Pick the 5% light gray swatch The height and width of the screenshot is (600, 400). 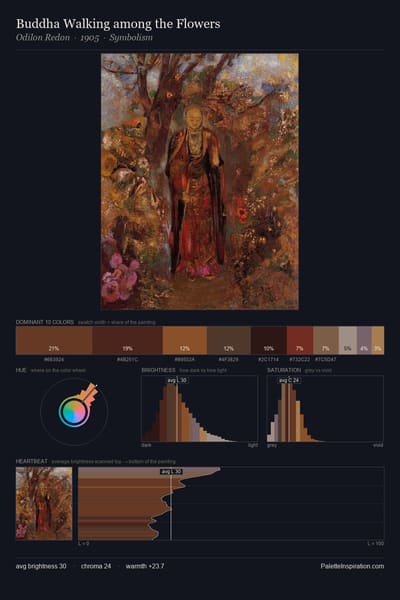tap(348, 340)
